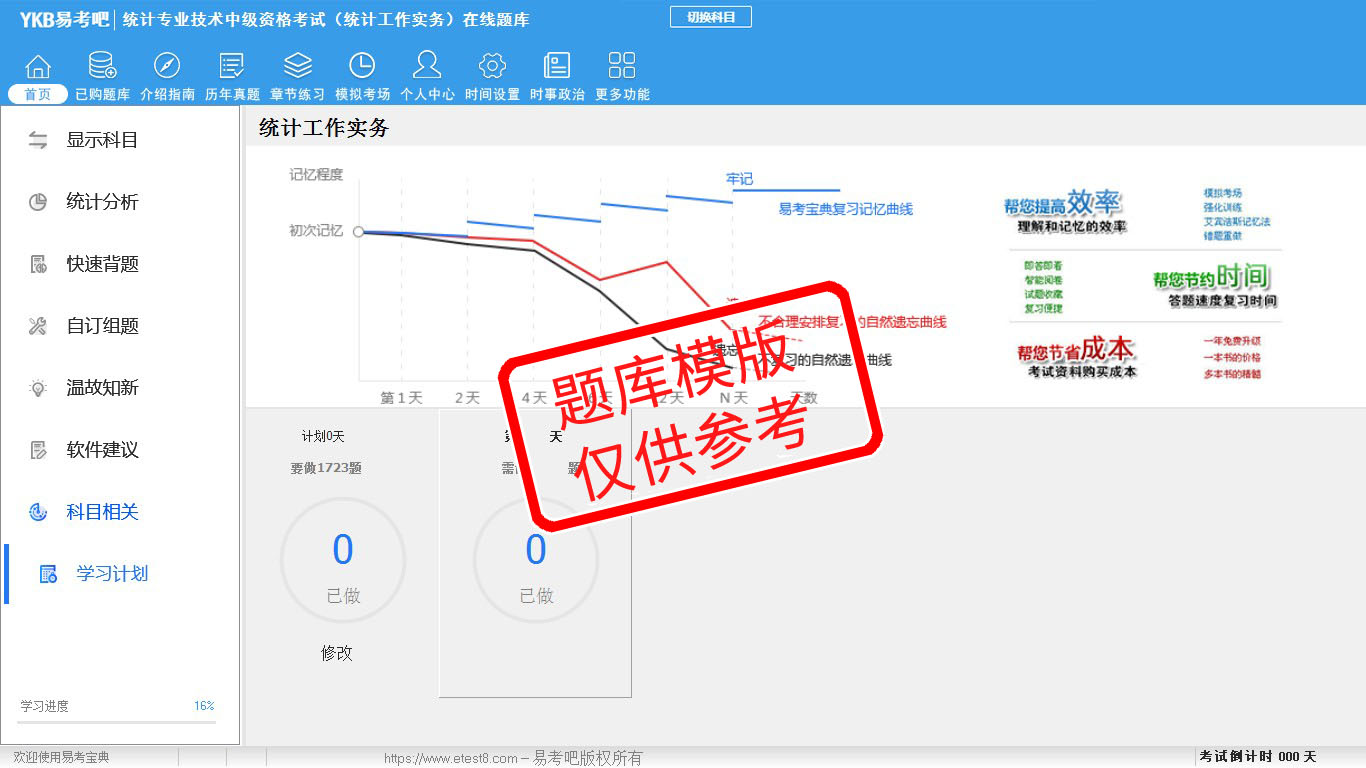
Task: Click 修改 under the study plan
Action: (x=337, y=653)
